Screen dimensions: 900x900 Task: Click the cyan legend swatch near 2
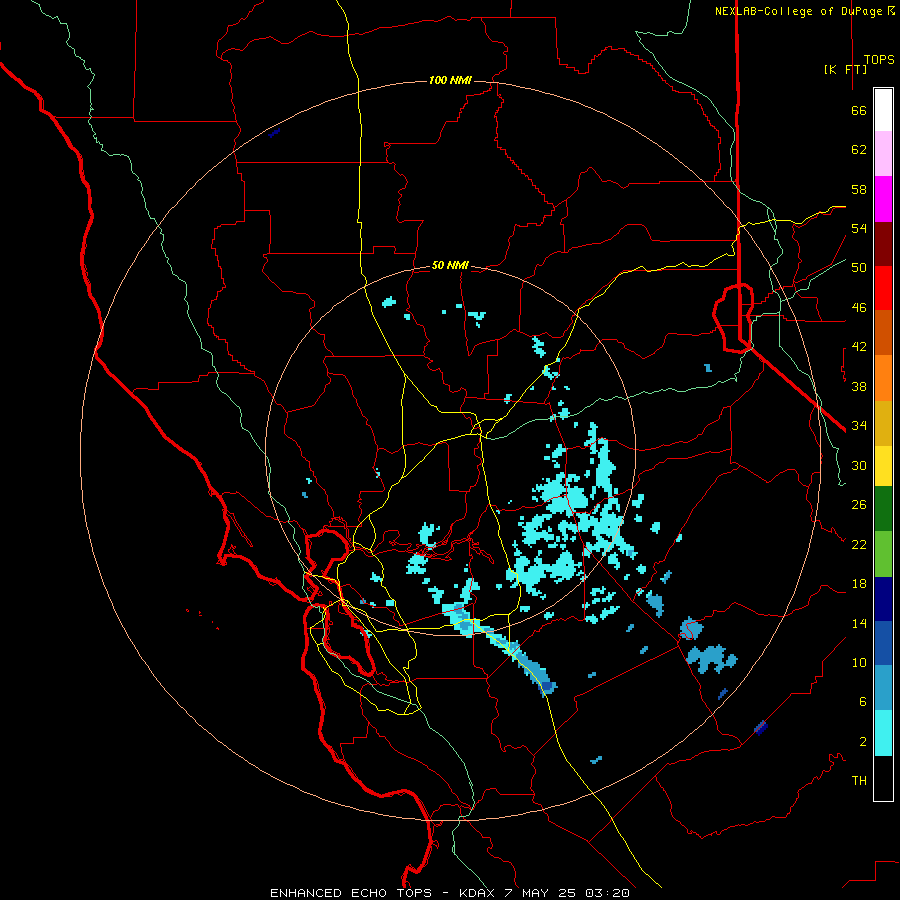click(x=883, y=733)
